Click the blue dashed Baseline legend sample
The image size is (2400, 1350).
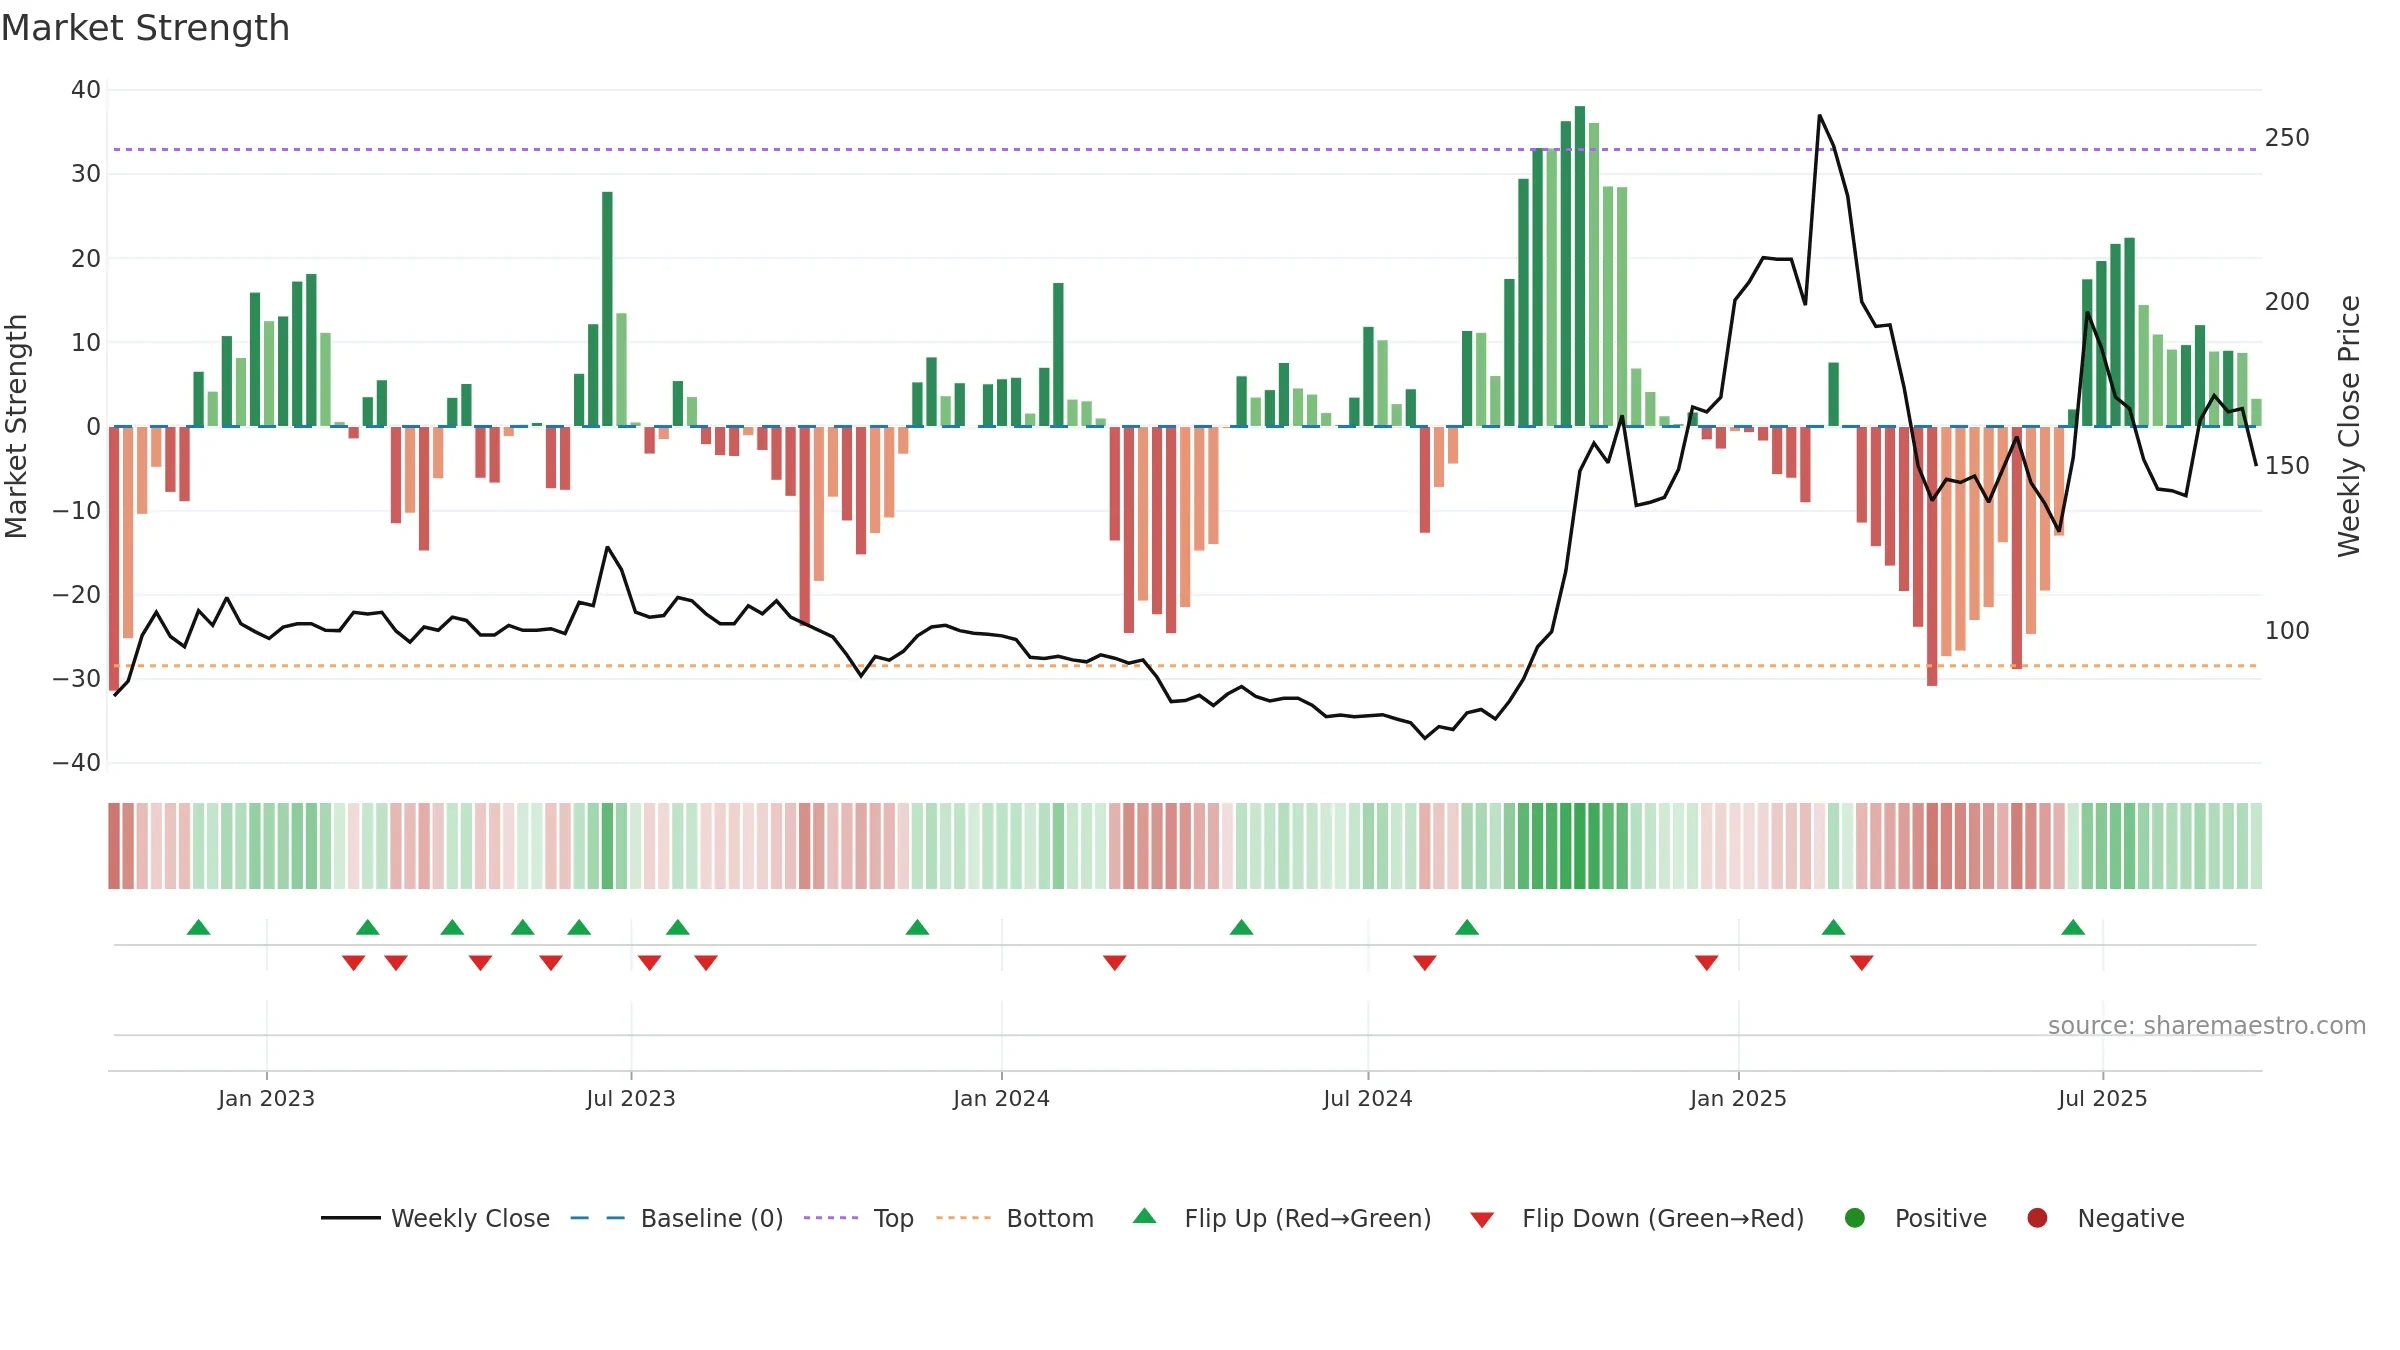click(598, 1218)
